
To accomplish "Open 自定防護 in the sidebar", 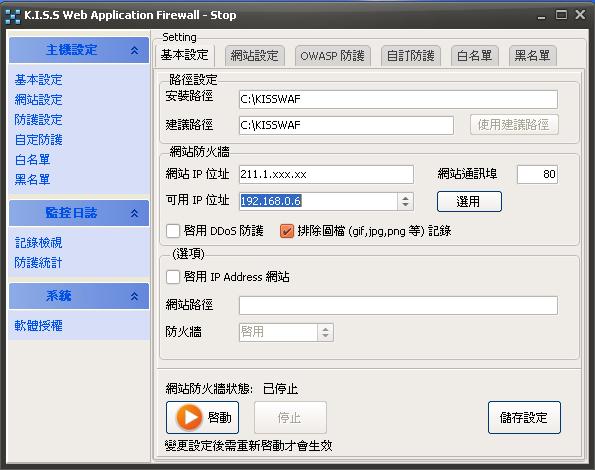I will click(38, 140).
